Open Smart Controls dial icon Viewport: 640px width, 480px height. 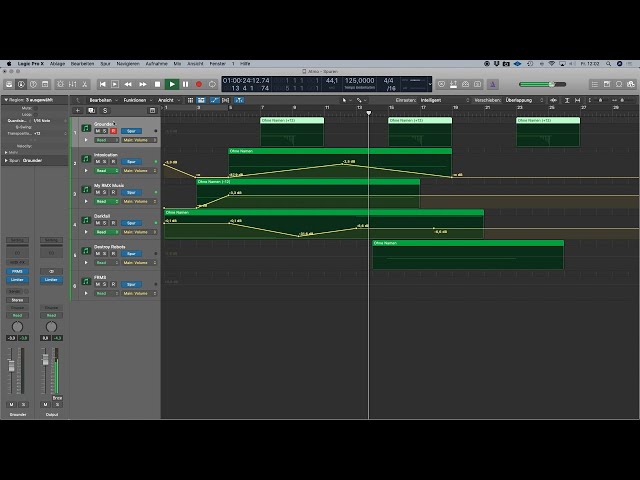(60, 84)
